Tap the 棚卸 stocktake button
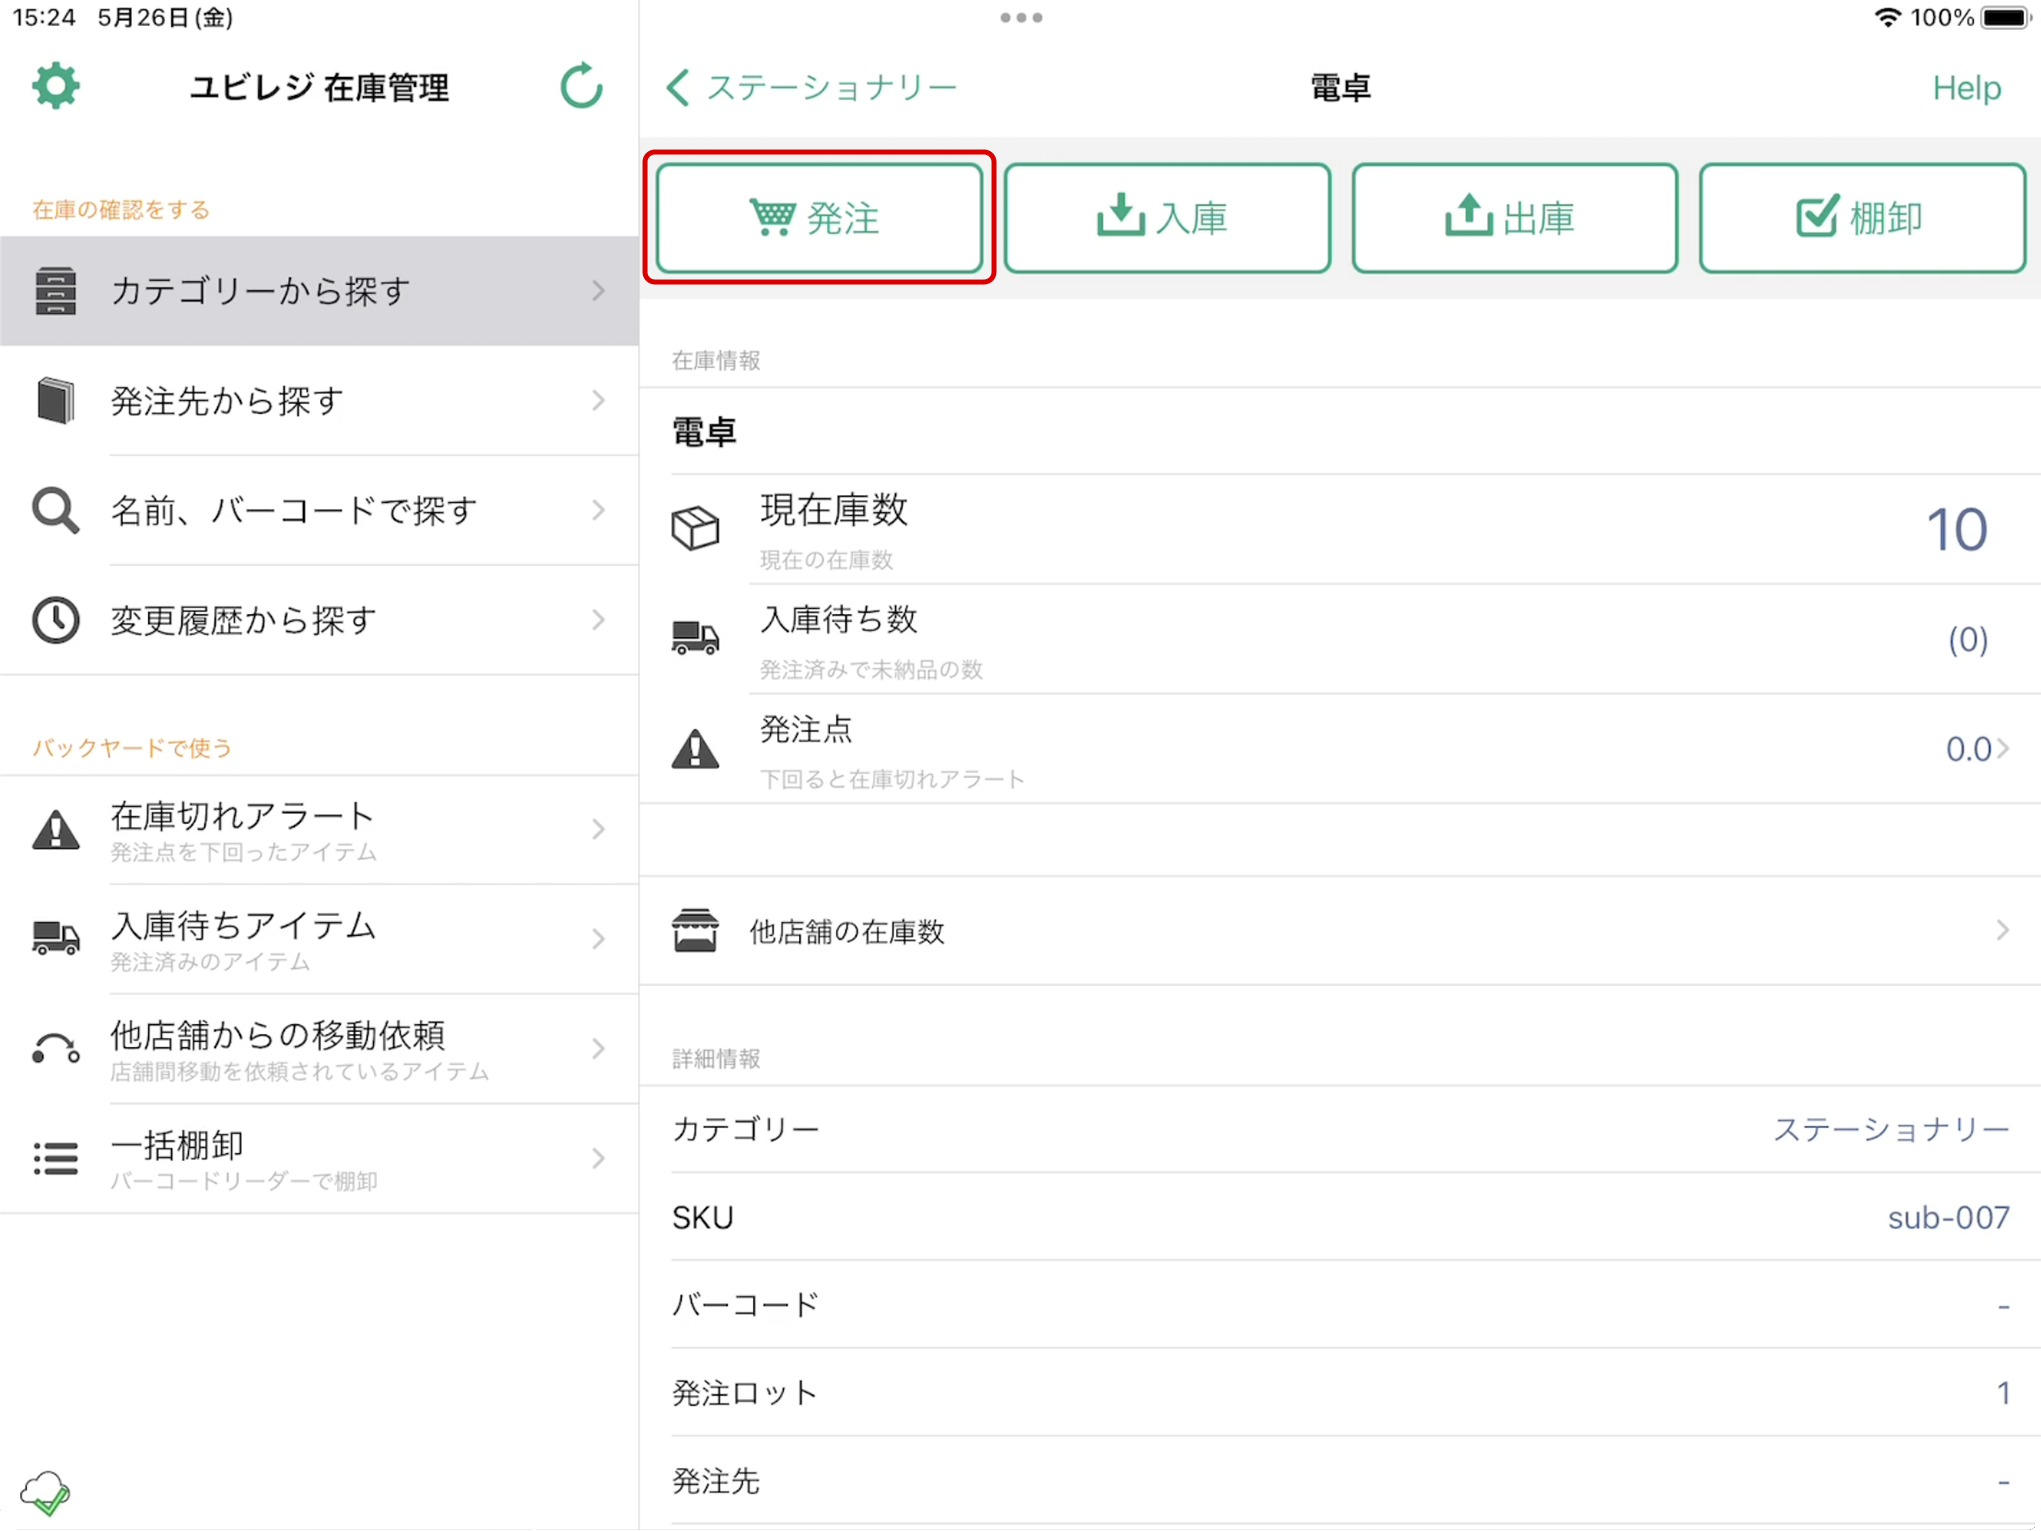 click(x=1862, y=218)
